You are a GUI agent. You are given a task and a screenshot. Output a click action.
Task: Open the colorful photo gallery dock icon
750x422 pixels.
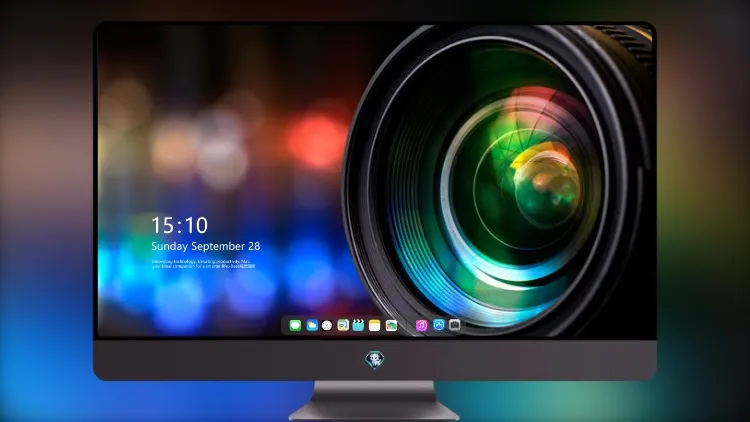[x=391, y=325]
